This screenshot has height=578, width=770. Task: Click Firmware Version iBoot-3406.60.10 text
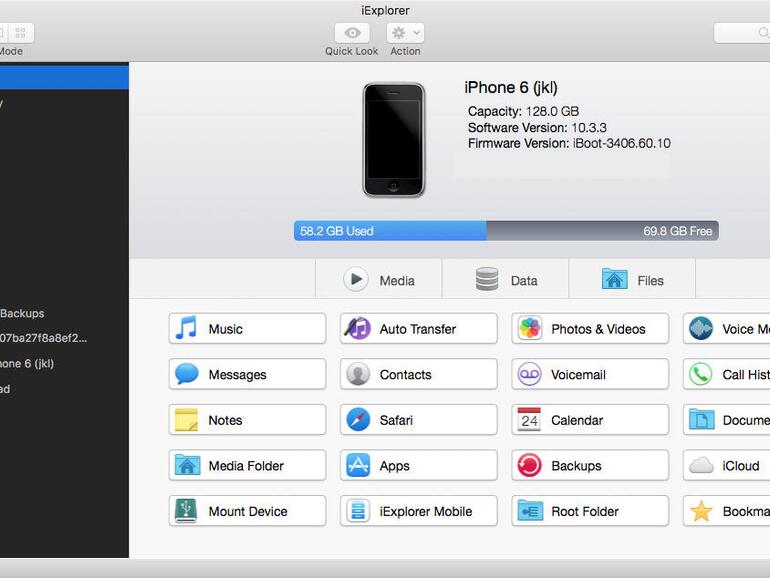569,143
